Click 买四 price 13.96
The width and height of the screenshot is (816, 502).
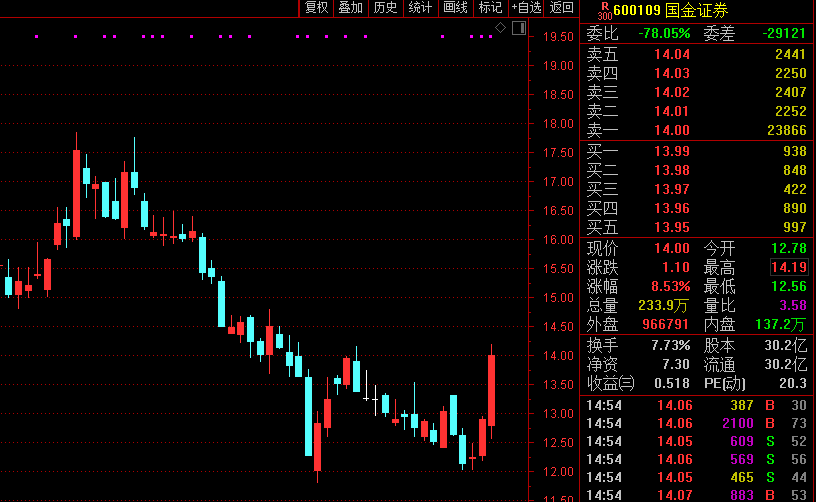point(671,209)
